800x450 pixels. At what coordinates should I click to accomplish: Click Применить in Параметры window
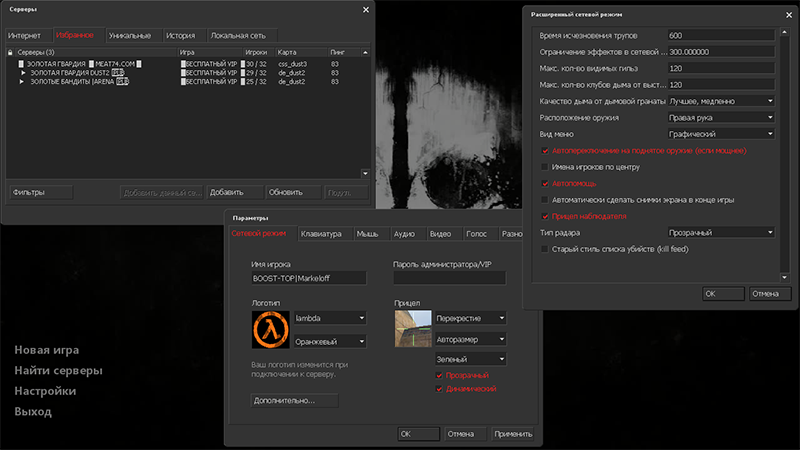(x=513, y=434)
